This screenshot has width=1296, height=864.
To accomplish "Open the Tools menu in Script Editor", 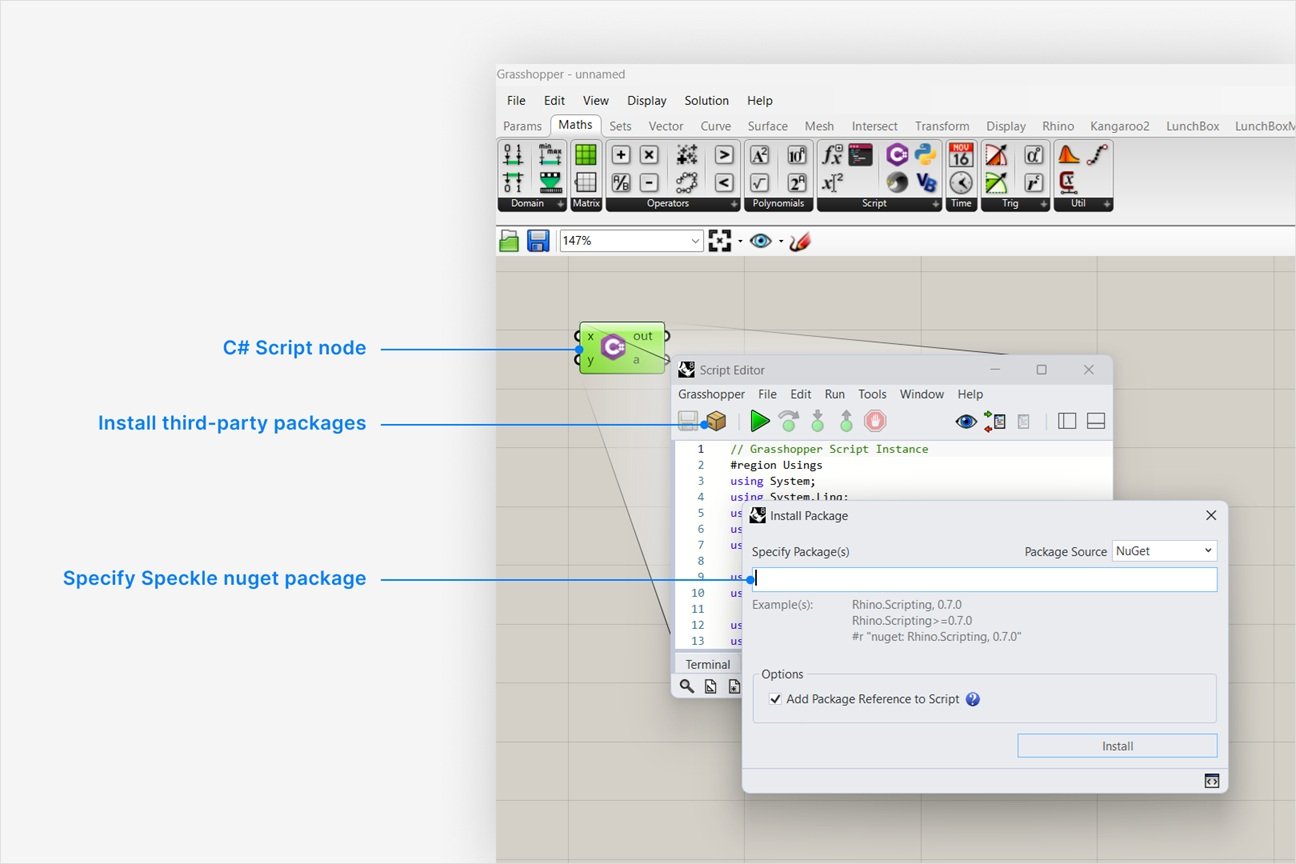I will [872, 394].
